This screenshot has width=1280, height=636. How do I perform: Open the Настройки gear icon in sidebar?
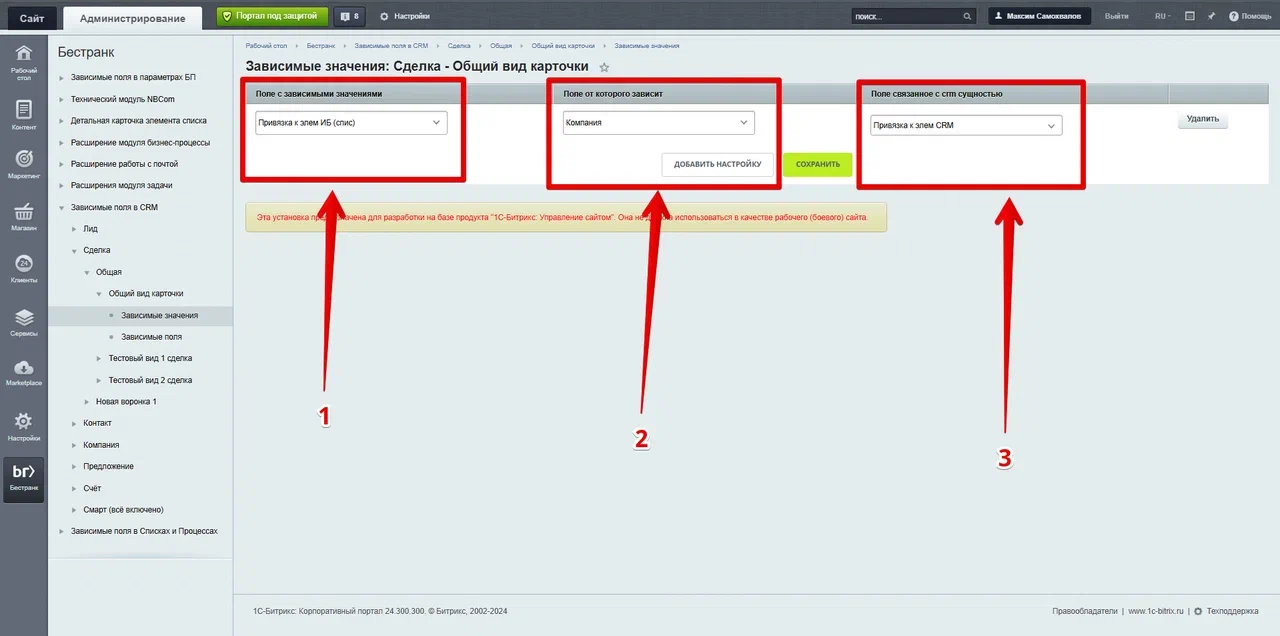24,422
